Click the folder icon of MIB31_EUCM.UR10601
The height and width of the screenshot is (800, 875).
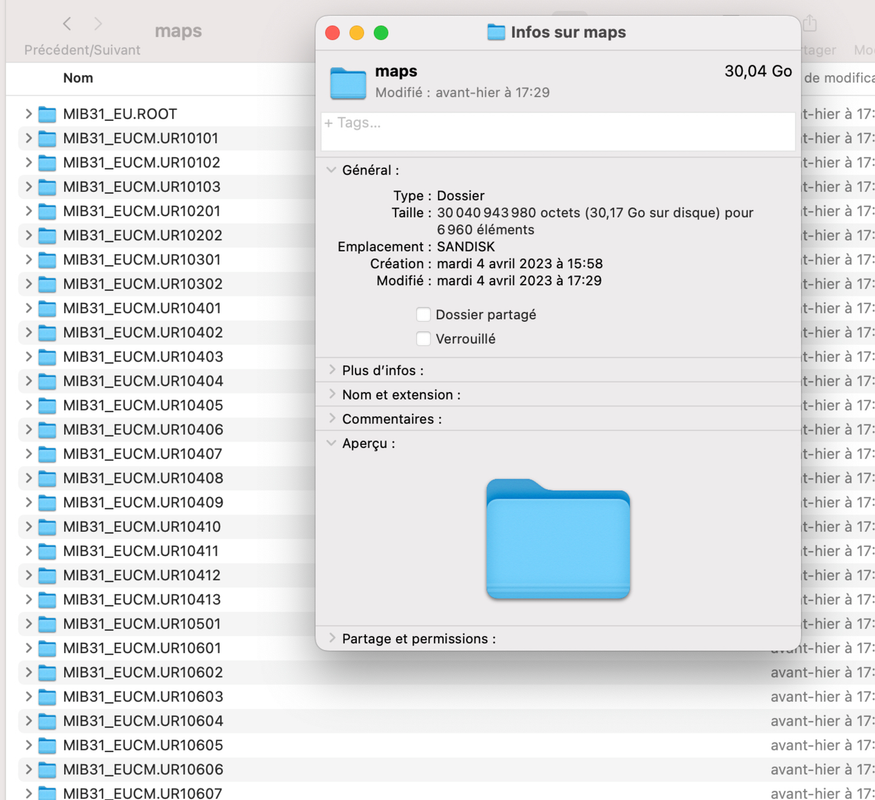pos(47,648)
